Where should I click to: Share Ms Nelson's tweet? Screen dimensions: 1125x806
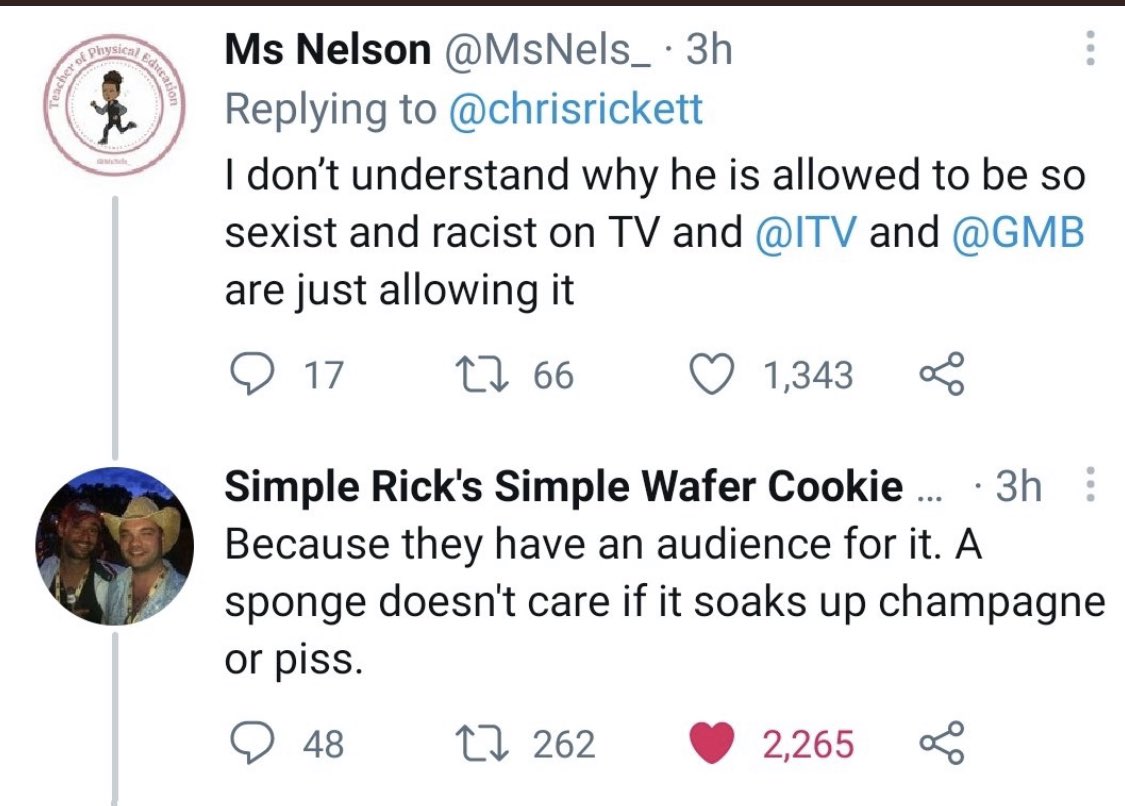pos(943,374)
